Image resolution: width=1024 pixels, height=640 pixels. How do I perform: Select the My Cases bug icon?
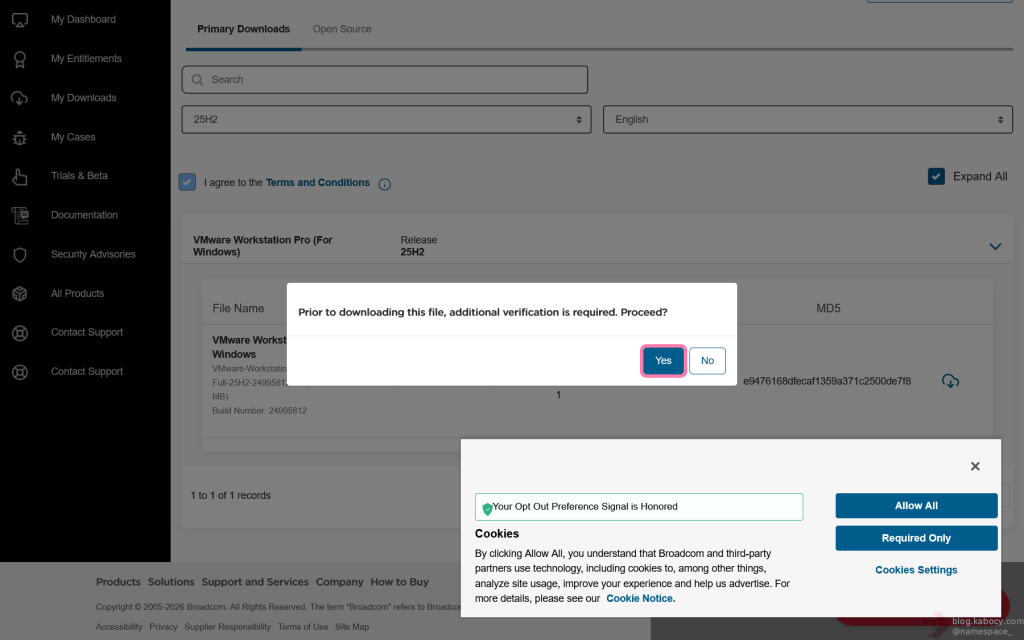click(19, 137)
